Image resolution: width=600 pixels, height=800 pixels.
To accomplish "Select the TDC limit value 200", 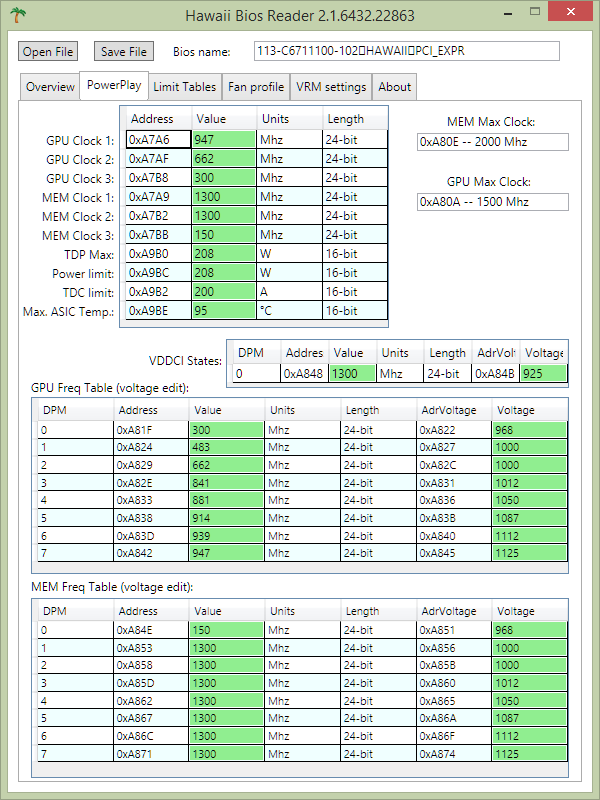I will point(224,292).
